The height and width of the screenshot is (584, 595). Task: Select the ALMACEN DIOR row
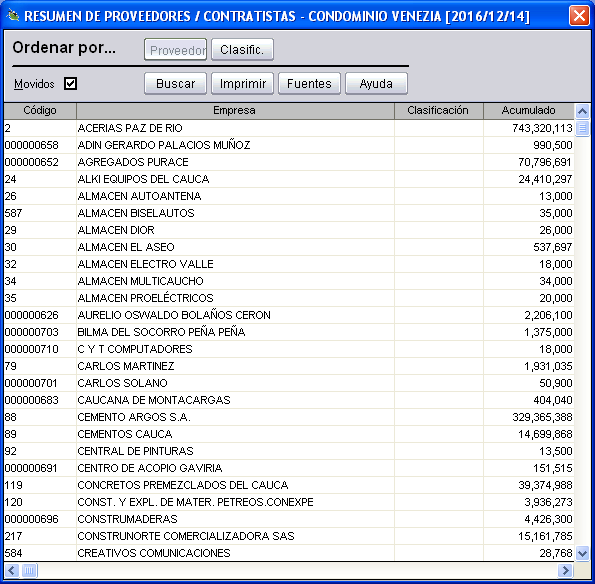pyautogui.click(x=289, y=230)
